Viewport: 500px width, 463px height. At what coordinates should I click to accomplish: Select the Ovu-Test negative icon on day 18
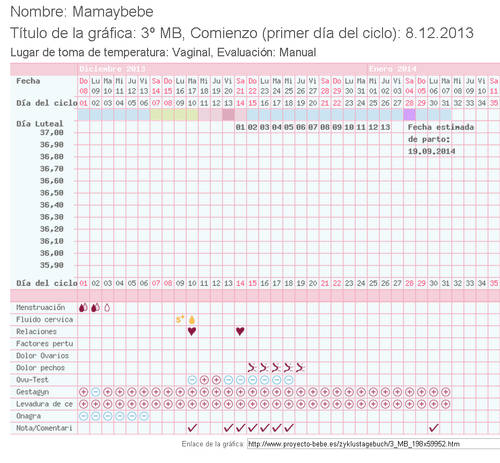289,380
